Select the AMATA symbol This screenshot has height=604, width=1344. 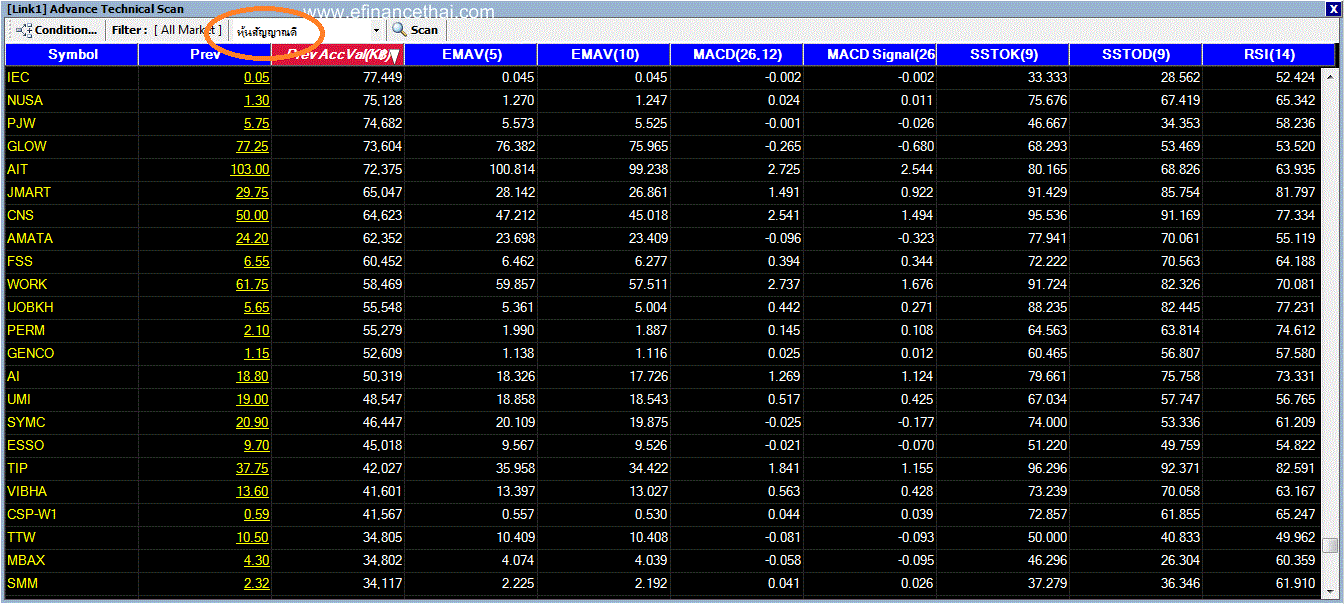click(x=30, y=238)
